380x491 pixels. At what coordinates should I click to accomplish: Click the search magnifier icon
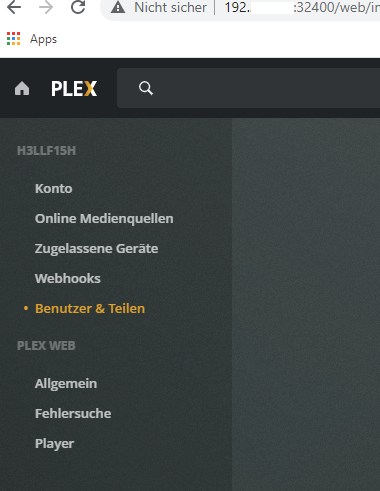coord(146,88)
